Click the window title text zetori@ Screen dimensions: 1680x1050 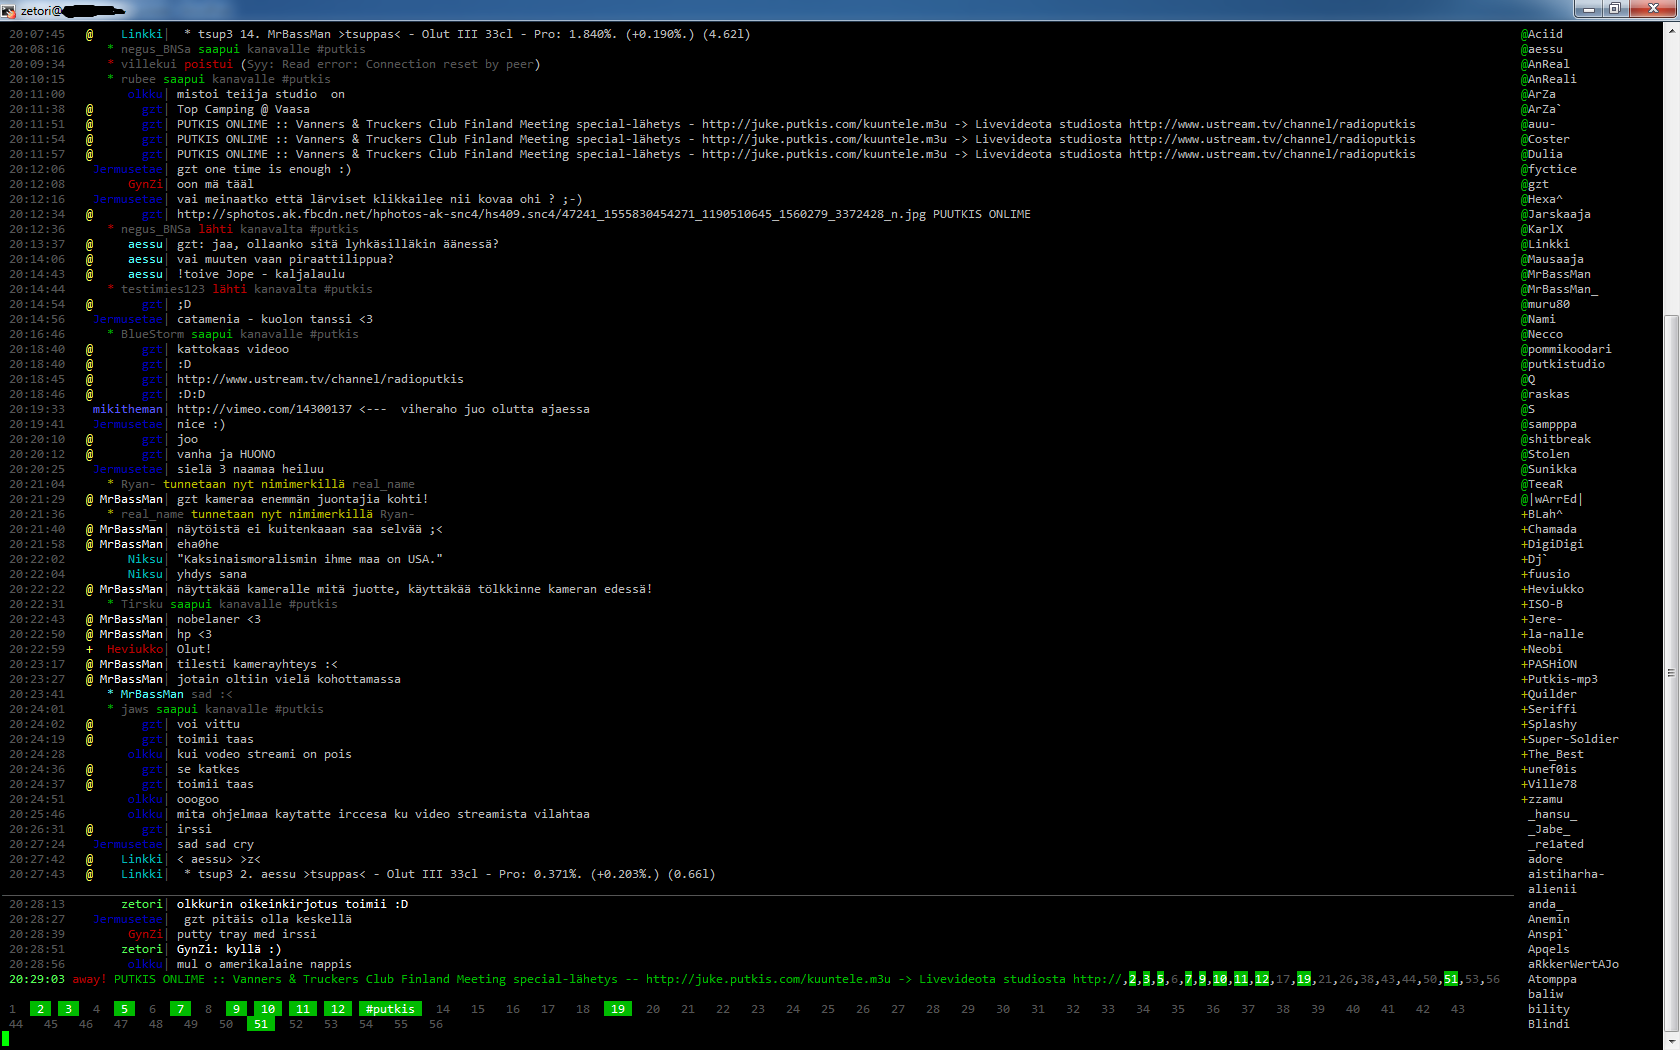coord(41,11)
